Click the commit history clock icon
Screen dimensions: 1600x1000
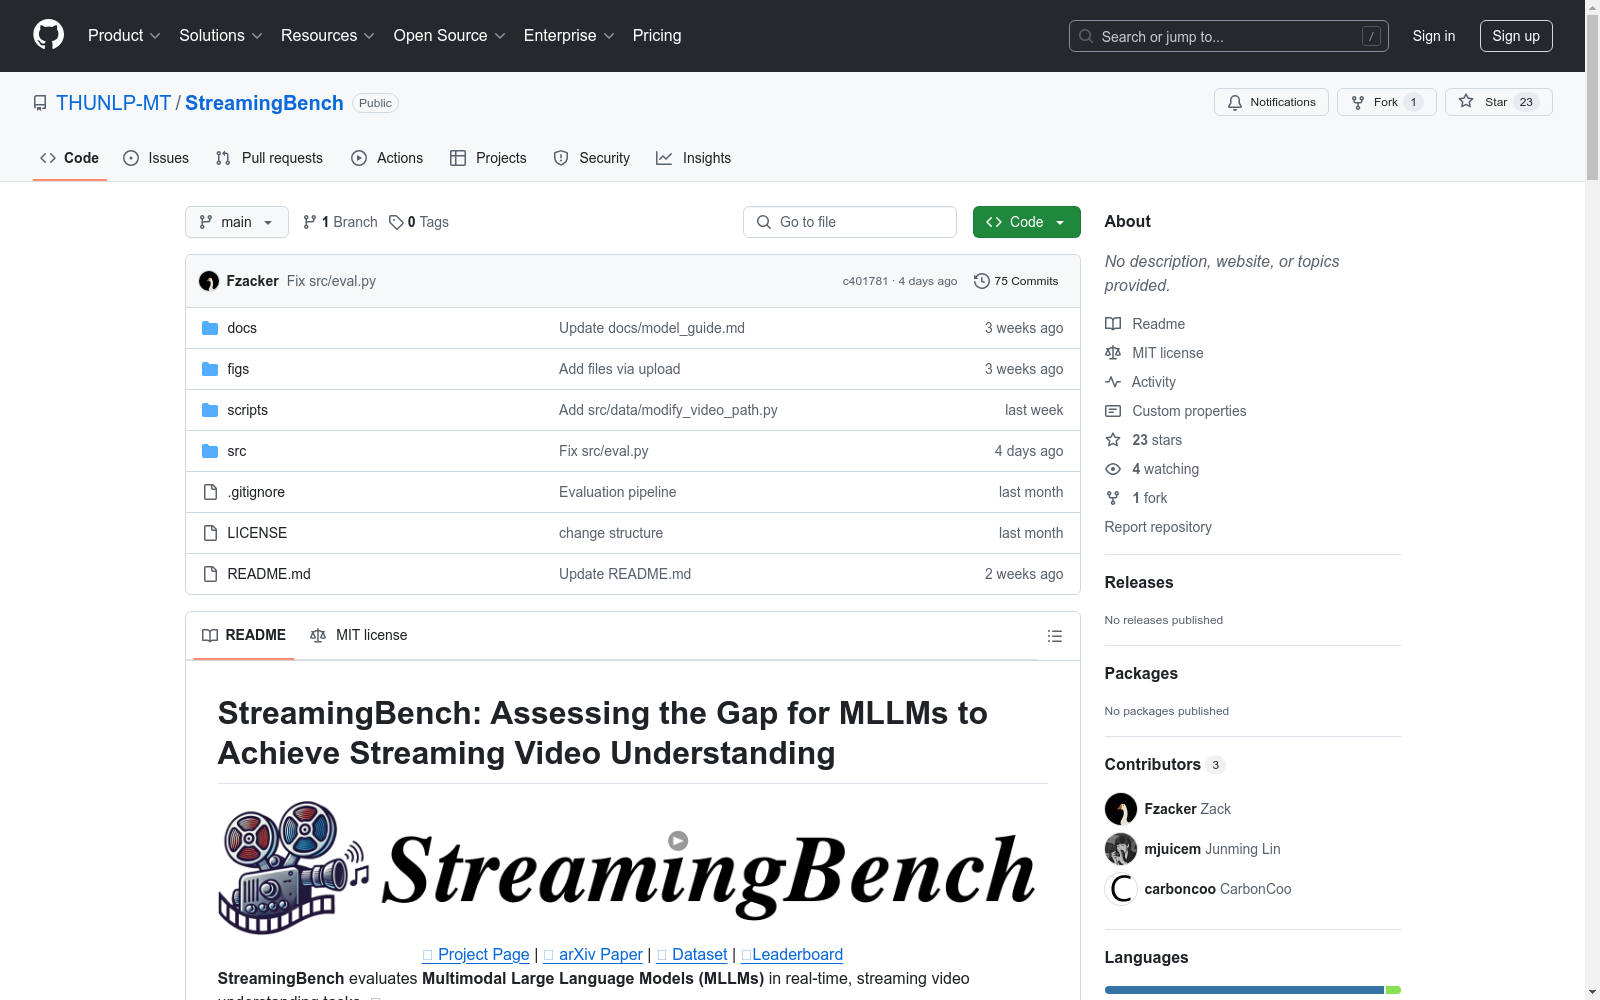[982, 281]
